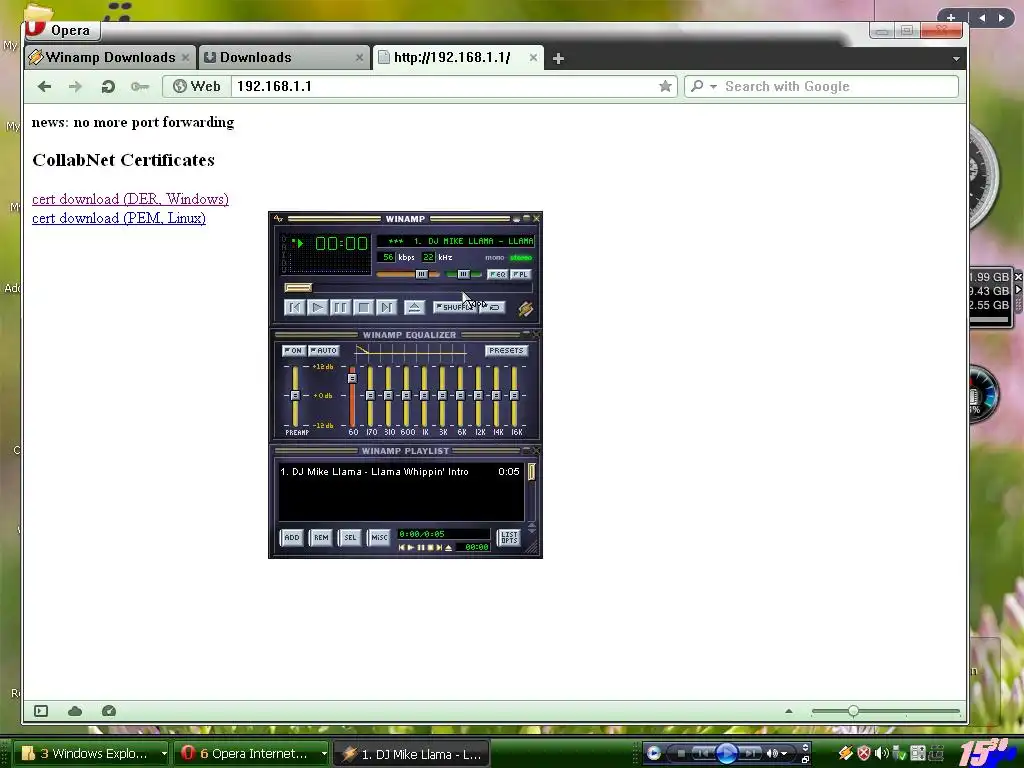Screen dimensions: 1024x768
Task: Reload the current Opera page
Action: [108, 86]
